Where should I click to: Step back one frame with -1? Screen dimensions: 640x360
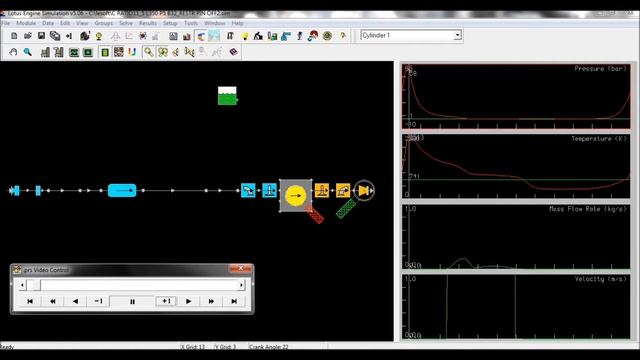point(98,301)
